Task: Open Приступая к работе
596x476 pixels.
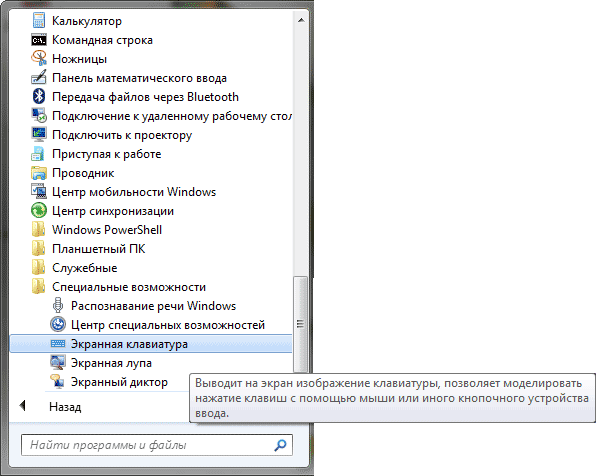Action: click(x=106, y=154)
